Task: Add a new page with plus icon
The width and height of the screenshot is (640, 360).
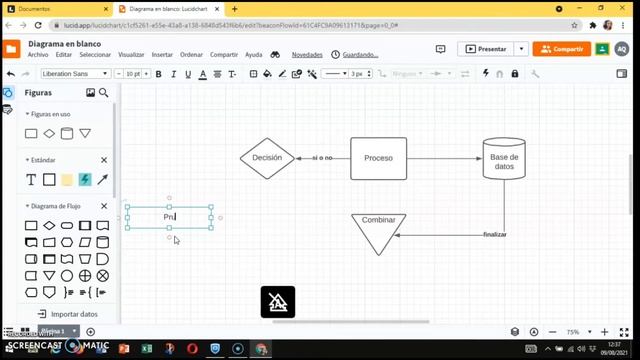Action: 91,332
